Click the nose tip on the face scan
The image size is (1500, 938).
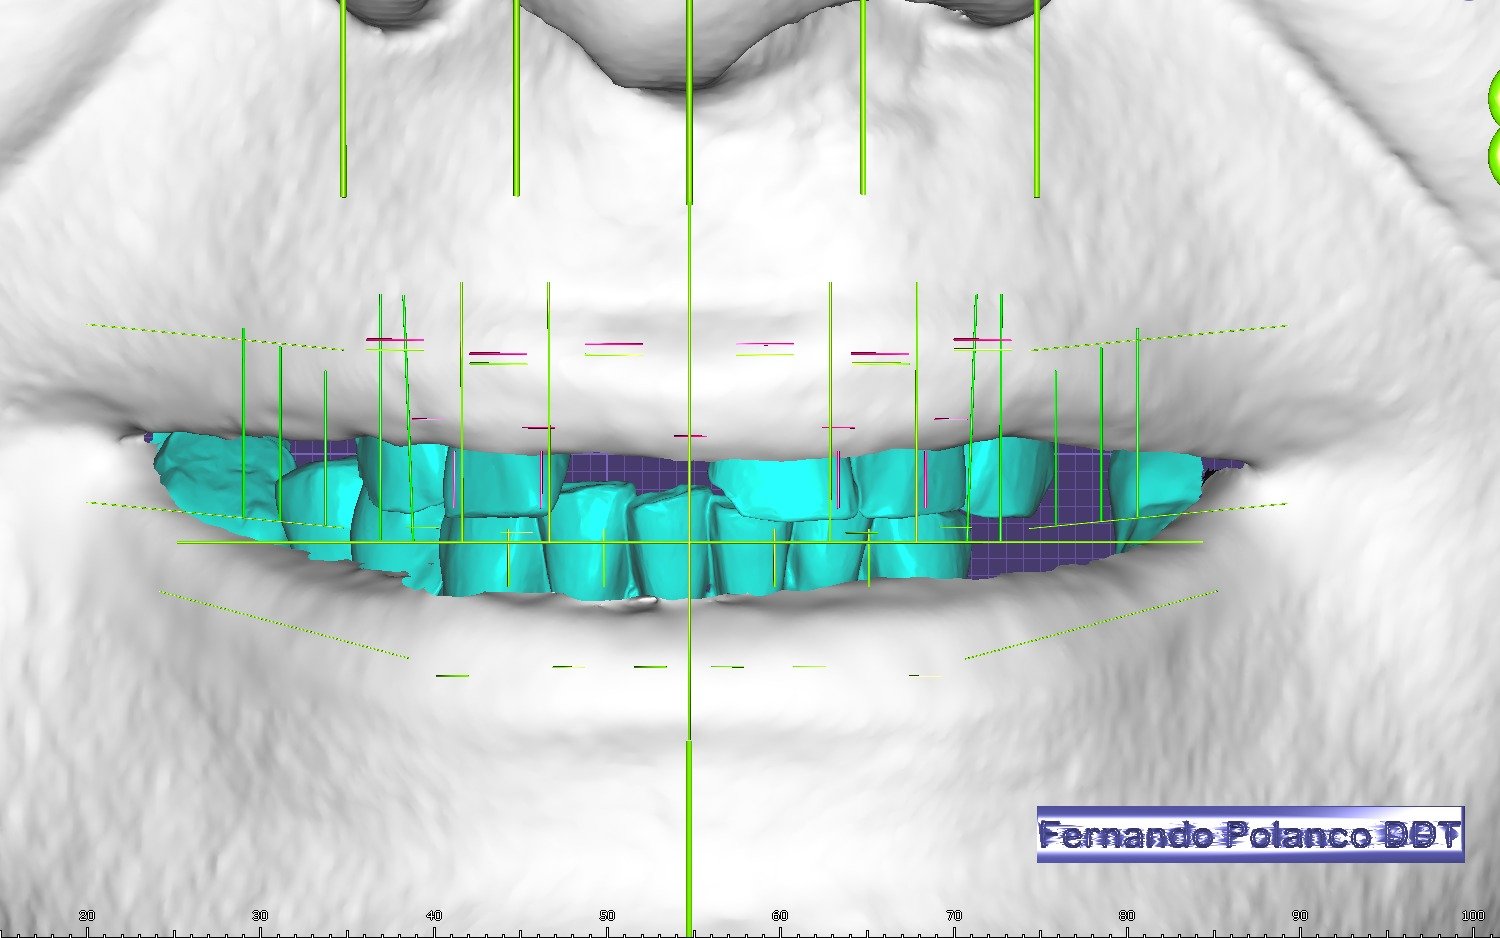688,60
